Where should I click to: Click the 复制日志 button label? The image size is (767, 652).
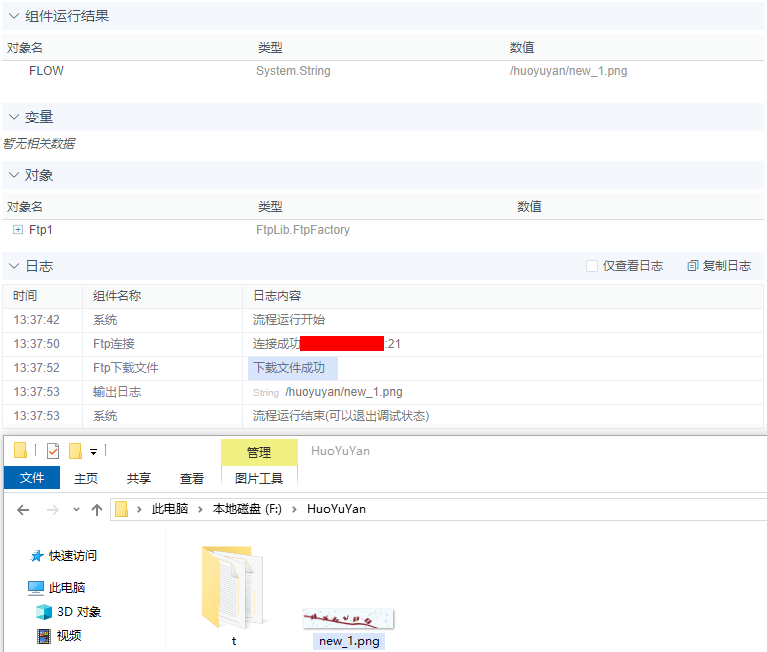pos(726,266)
